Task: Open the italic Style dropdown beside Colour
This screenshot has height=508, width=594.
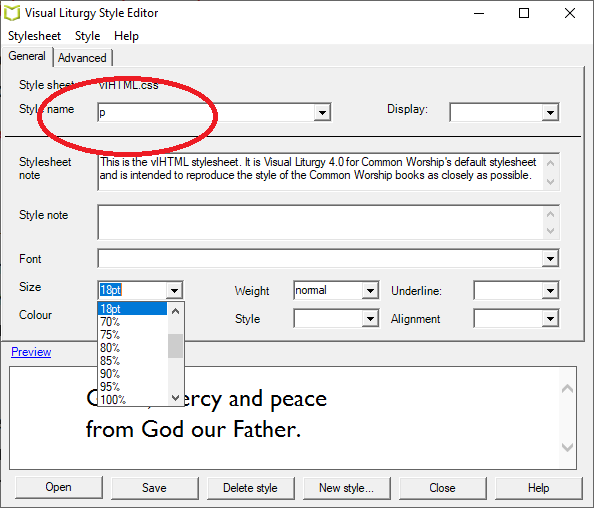Action: point(370,319)
